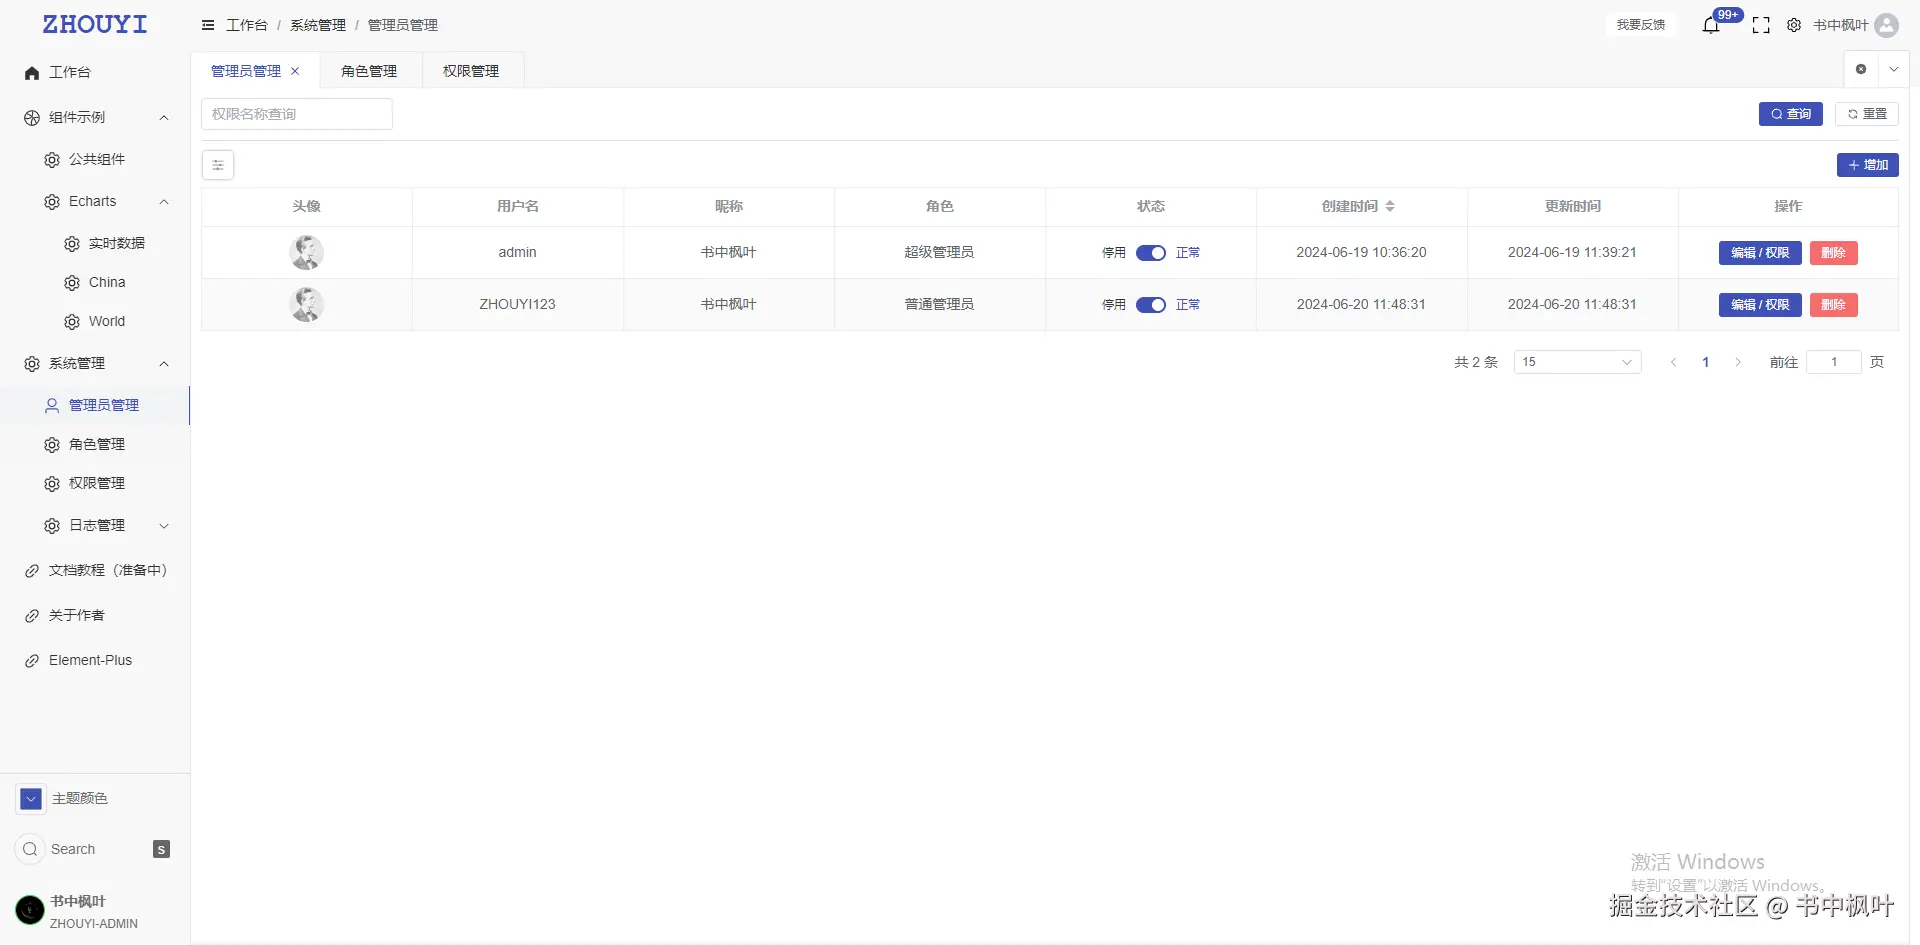The width and height of the screenshot is (1920, 945).
Task: Sort table by 创建时间 column
Action: [1390, 206]
